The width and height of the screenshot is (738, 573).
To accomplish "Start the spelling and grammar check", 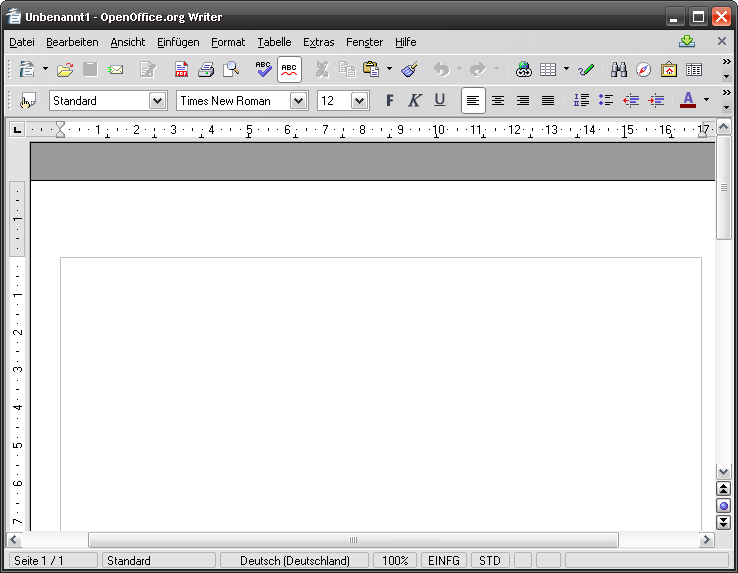I will (263, 70).
